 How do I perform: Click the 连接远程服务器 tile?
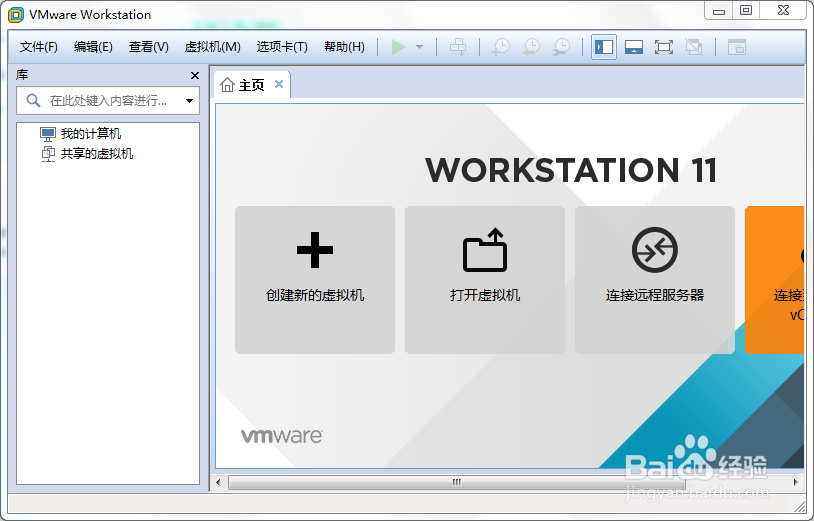point(655,280)
